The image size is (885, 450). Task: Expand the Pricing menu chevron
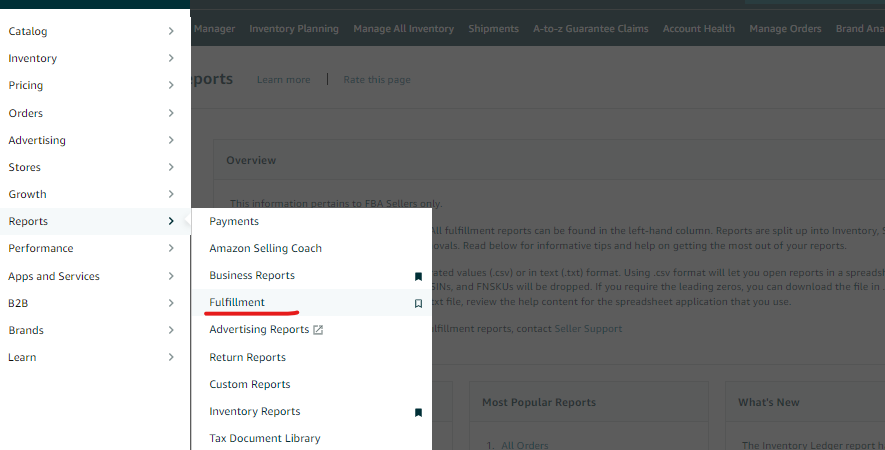pos(171,85)
